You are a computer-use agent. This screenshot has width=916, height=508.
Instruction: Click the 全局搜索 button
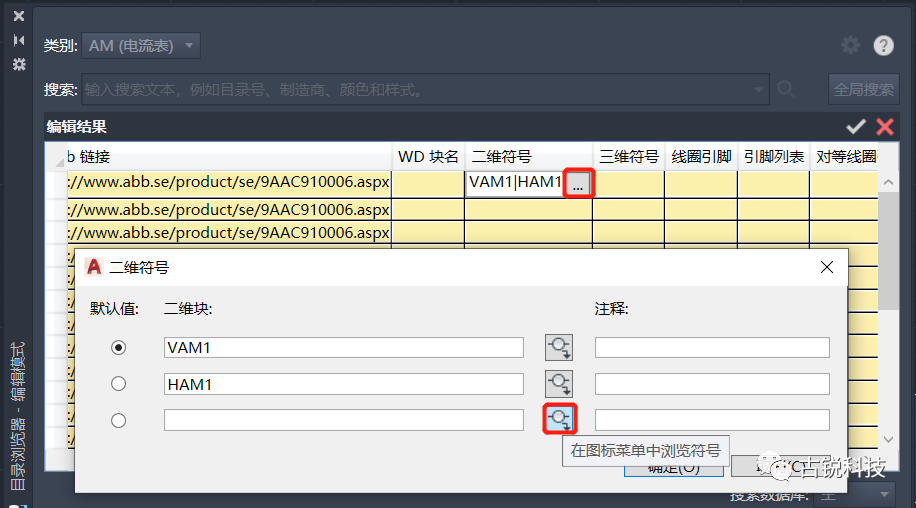click(863, 89)
